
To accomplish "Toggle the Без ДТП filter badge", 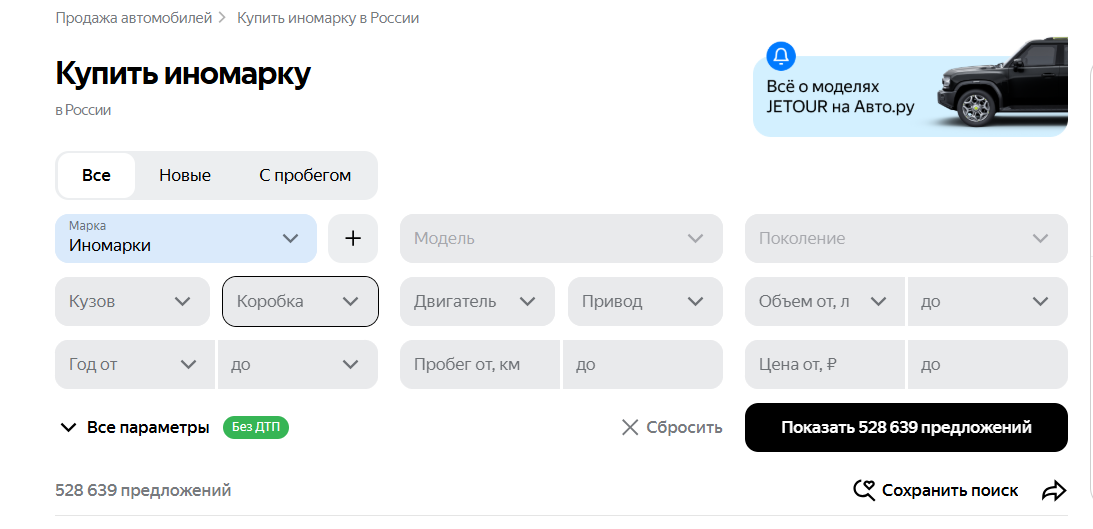I will [x=255, y=428].
